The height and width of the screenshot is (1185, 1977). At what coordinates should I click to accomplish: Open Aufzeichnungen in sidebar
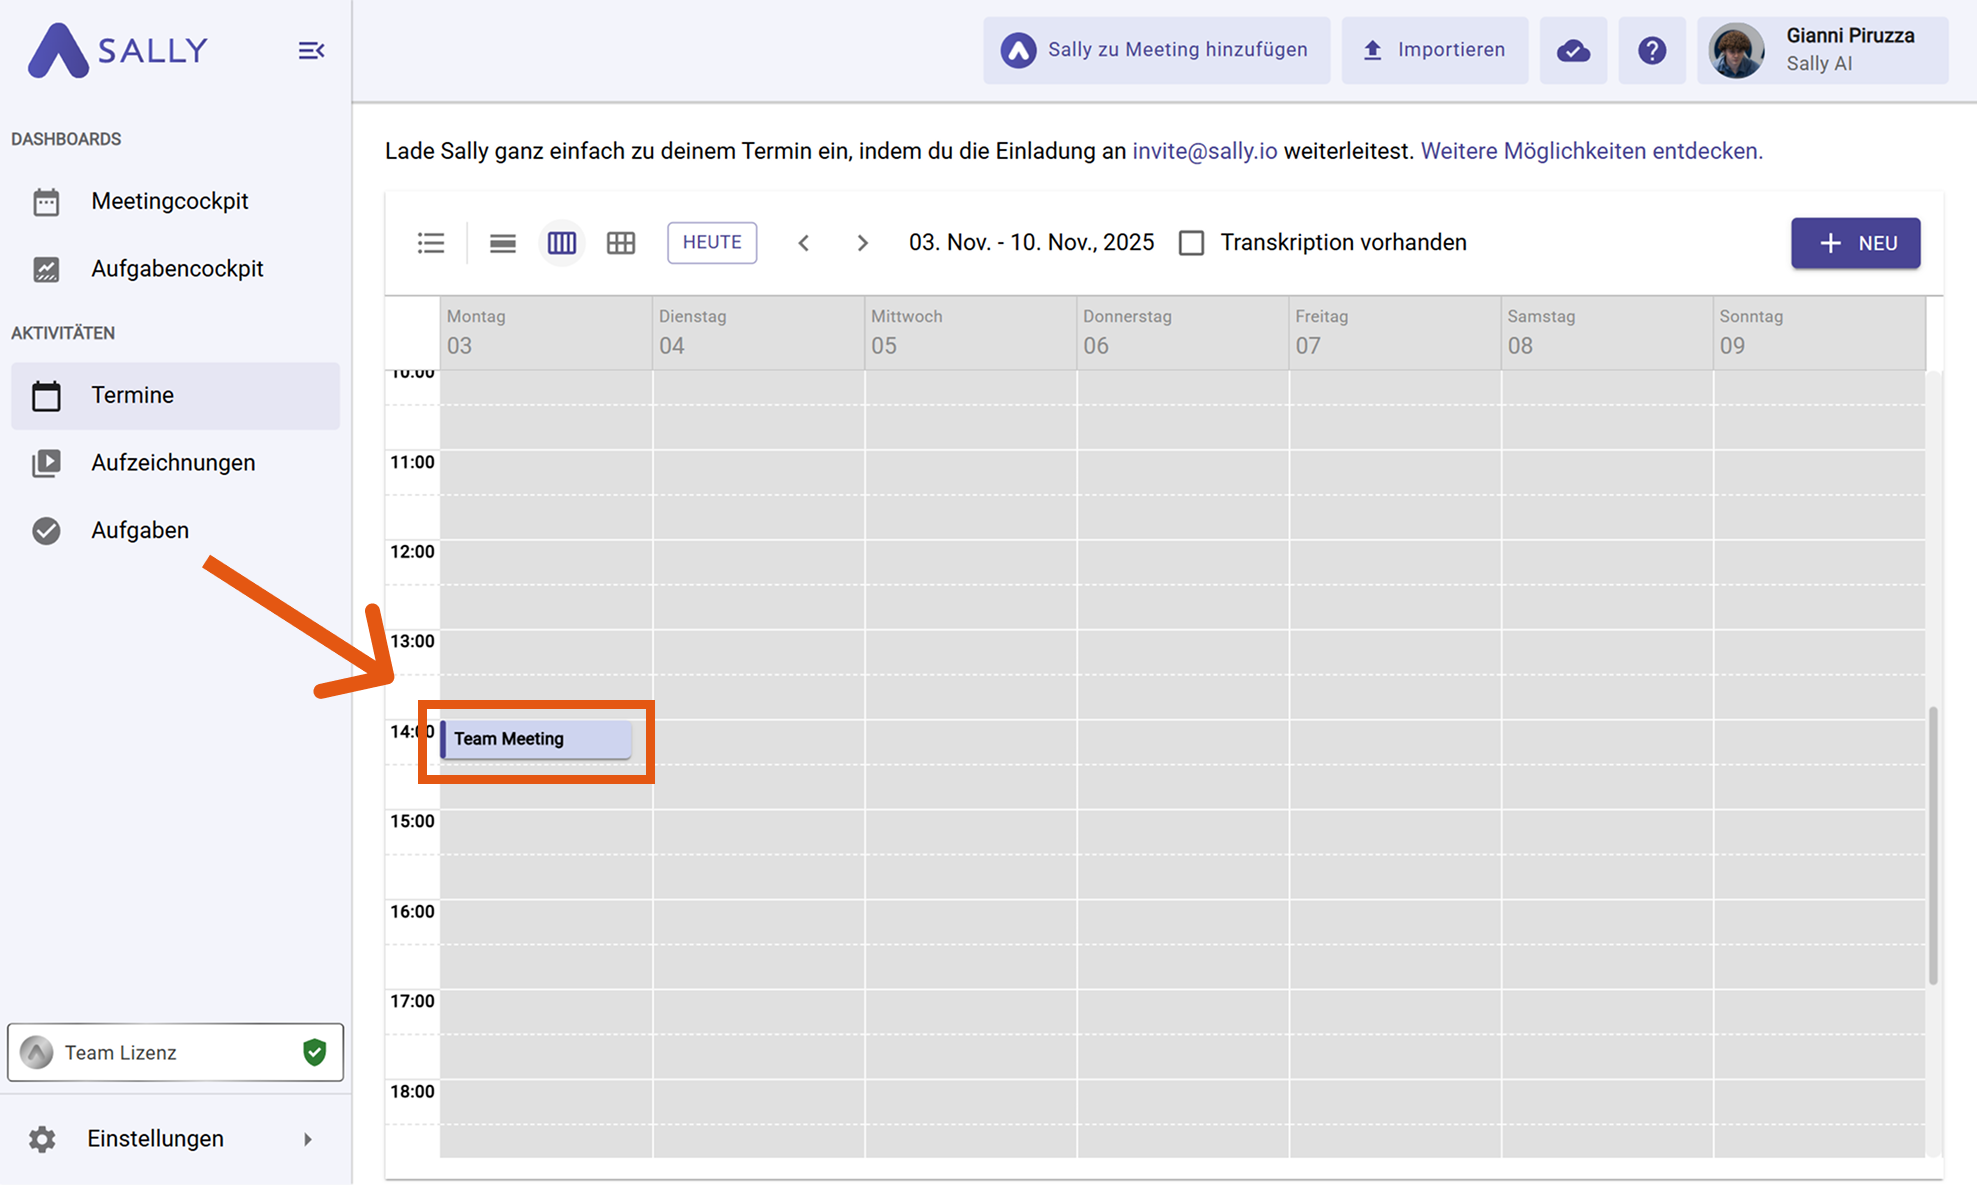(x=172, y=463)
